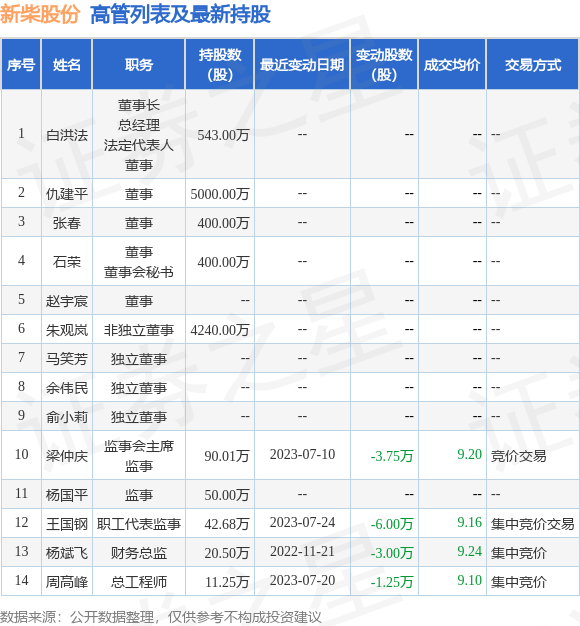Click the holding value 20.50万
The height and width of the screenshot is (626, 580).
227,553
